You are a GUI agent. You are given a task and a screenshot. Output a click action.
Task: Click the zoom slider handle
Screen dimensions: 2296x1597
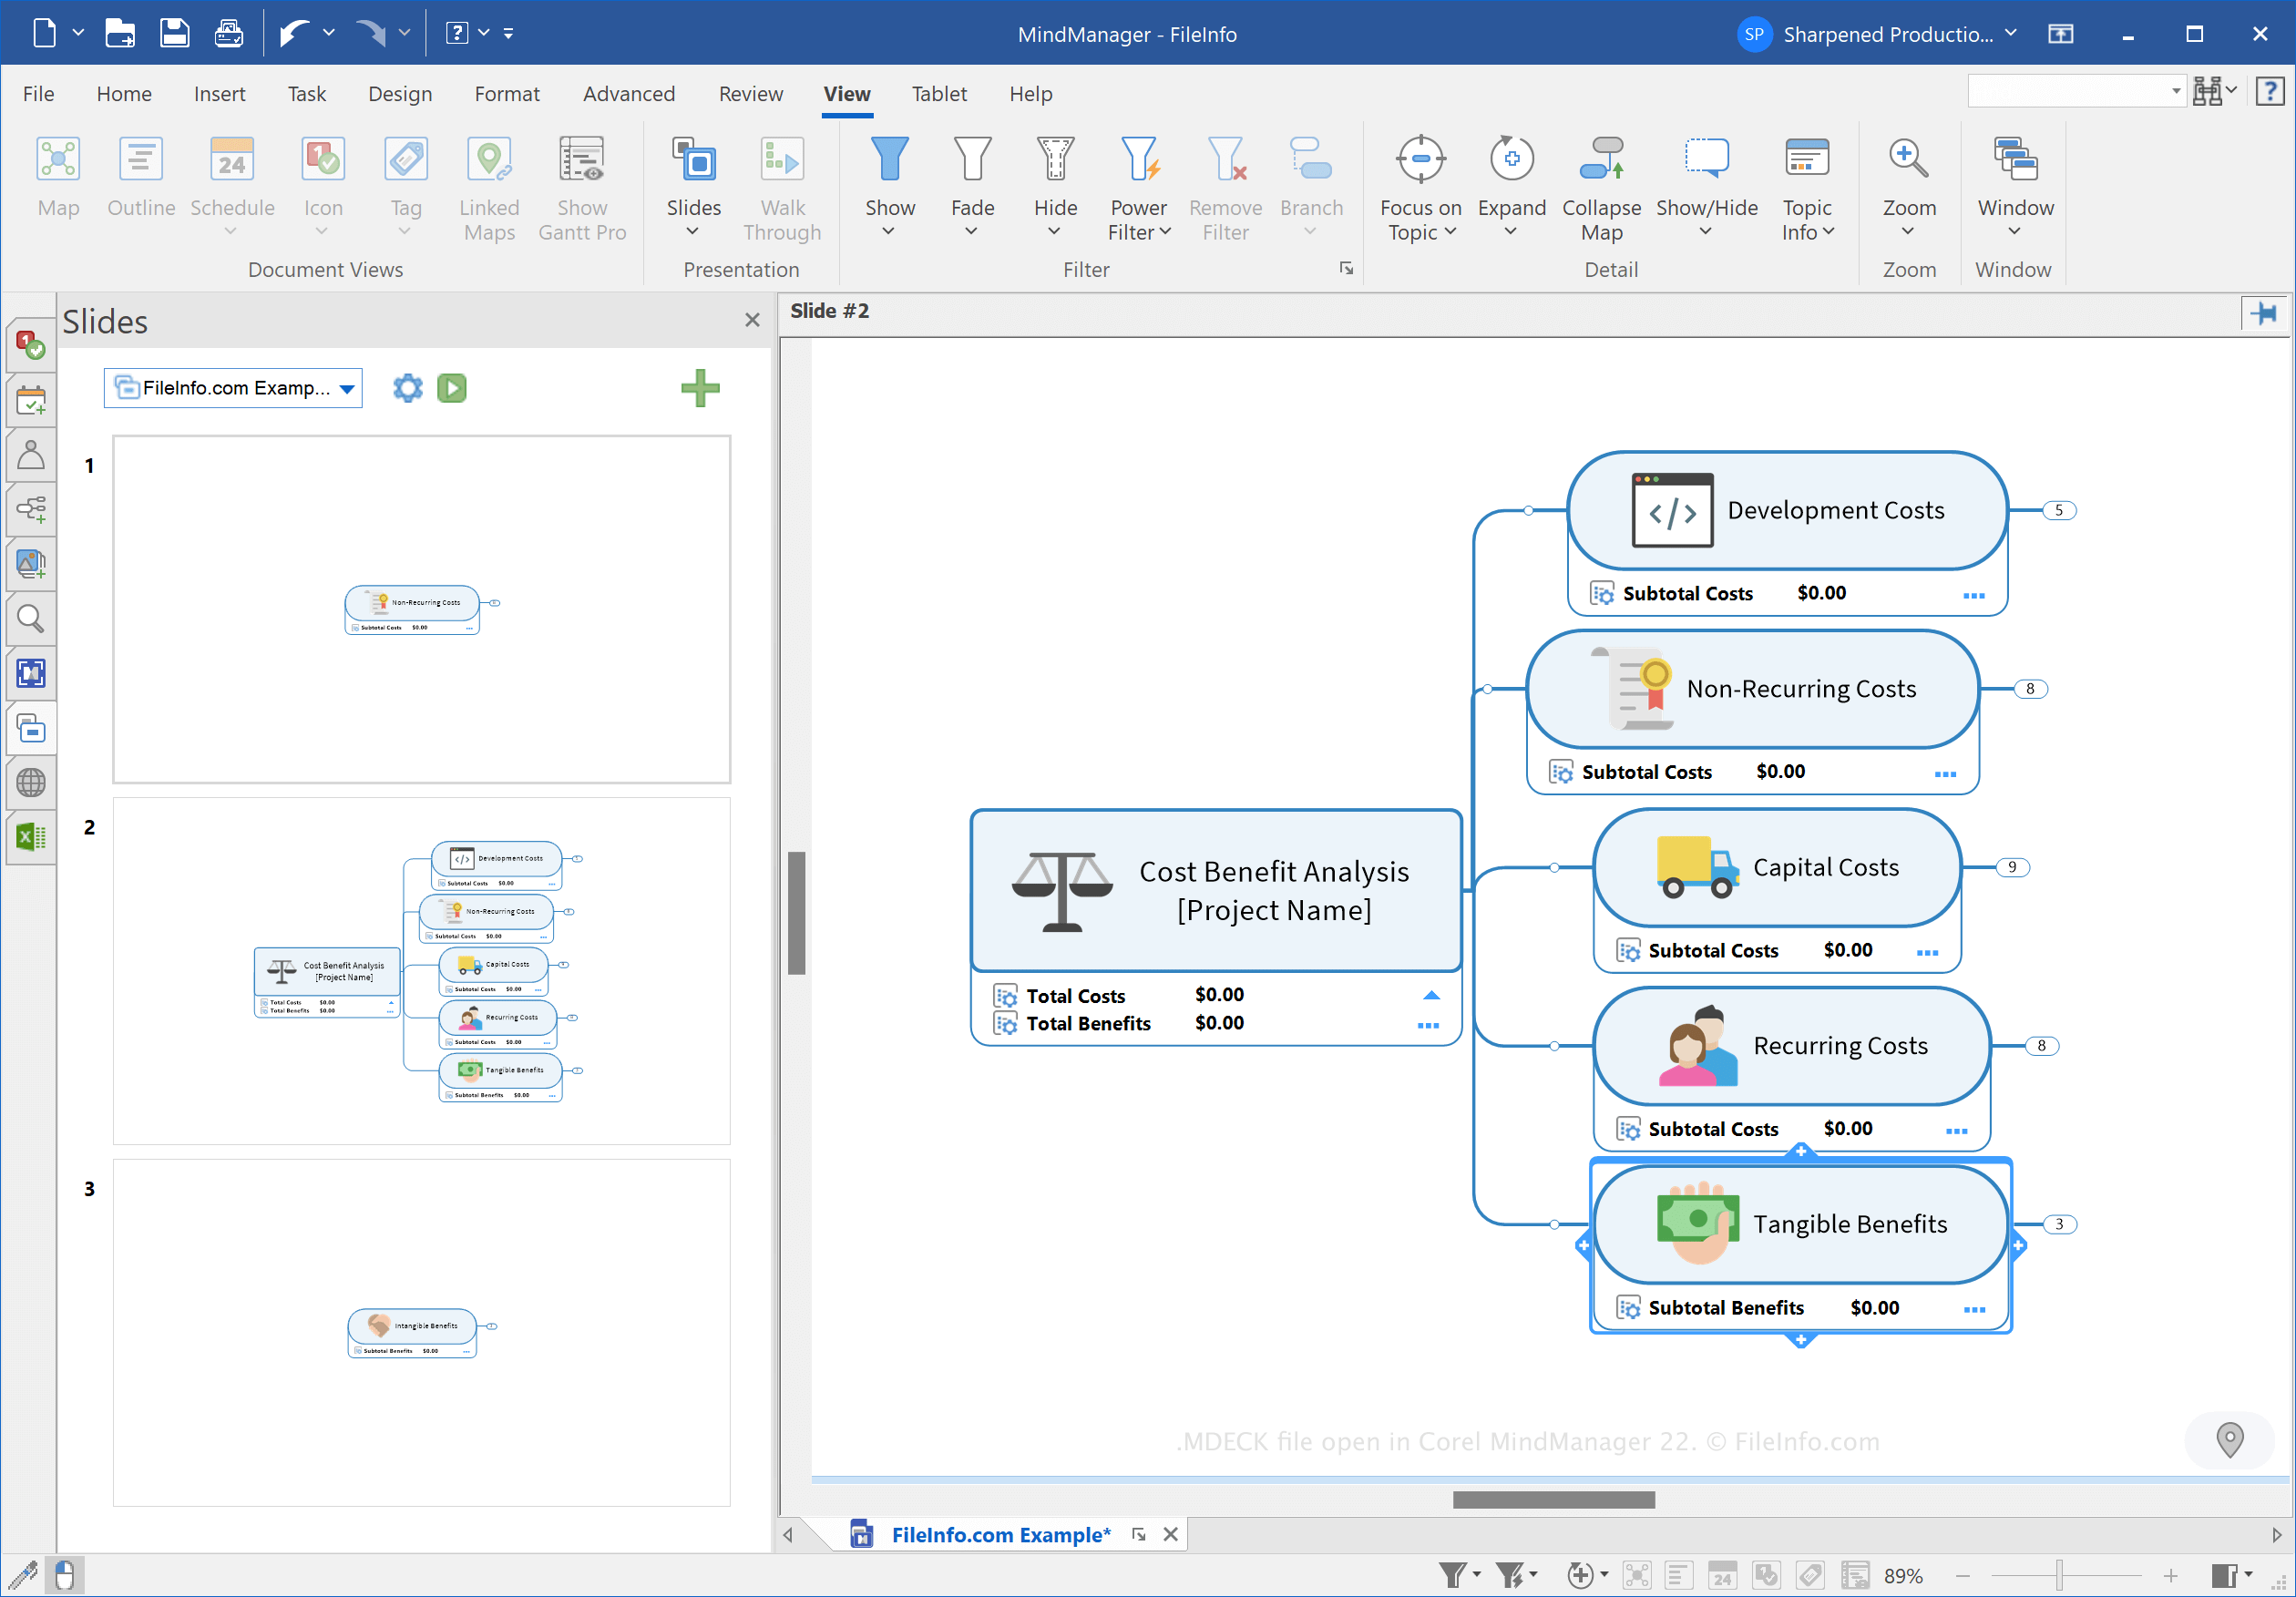[2059, 1575]
